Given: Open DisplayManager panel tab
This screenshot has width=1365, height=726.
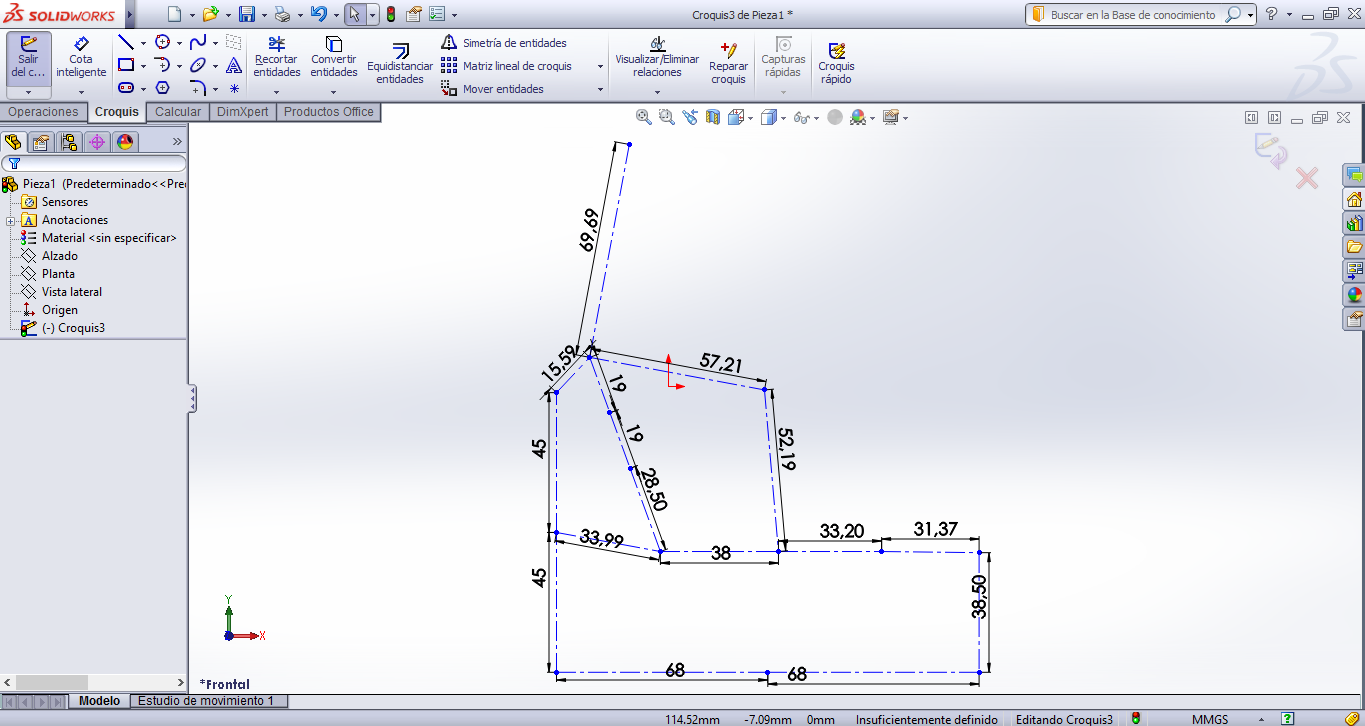Looking at the screenshot, I should [x=124, y=141].
